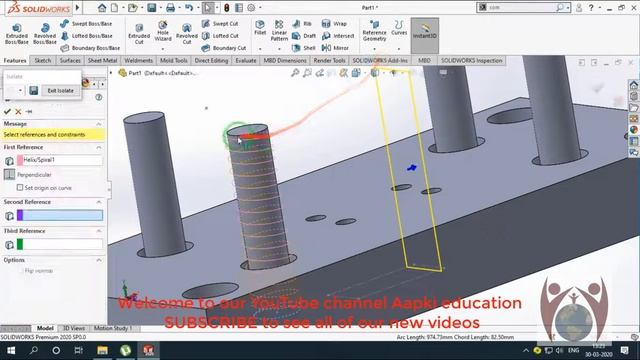Screen dimensions: 640x360
Task: Choose the Swept Cut tool
Action: point(220,24)
